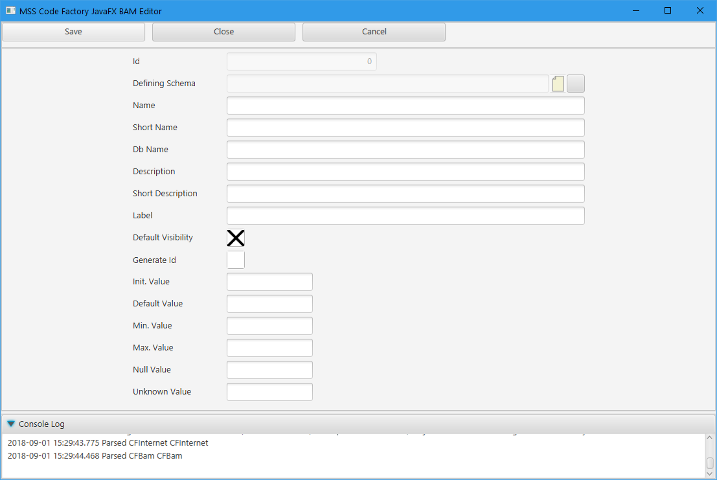
Task: Click the Description input field
Action: click(x=405, y=172)
